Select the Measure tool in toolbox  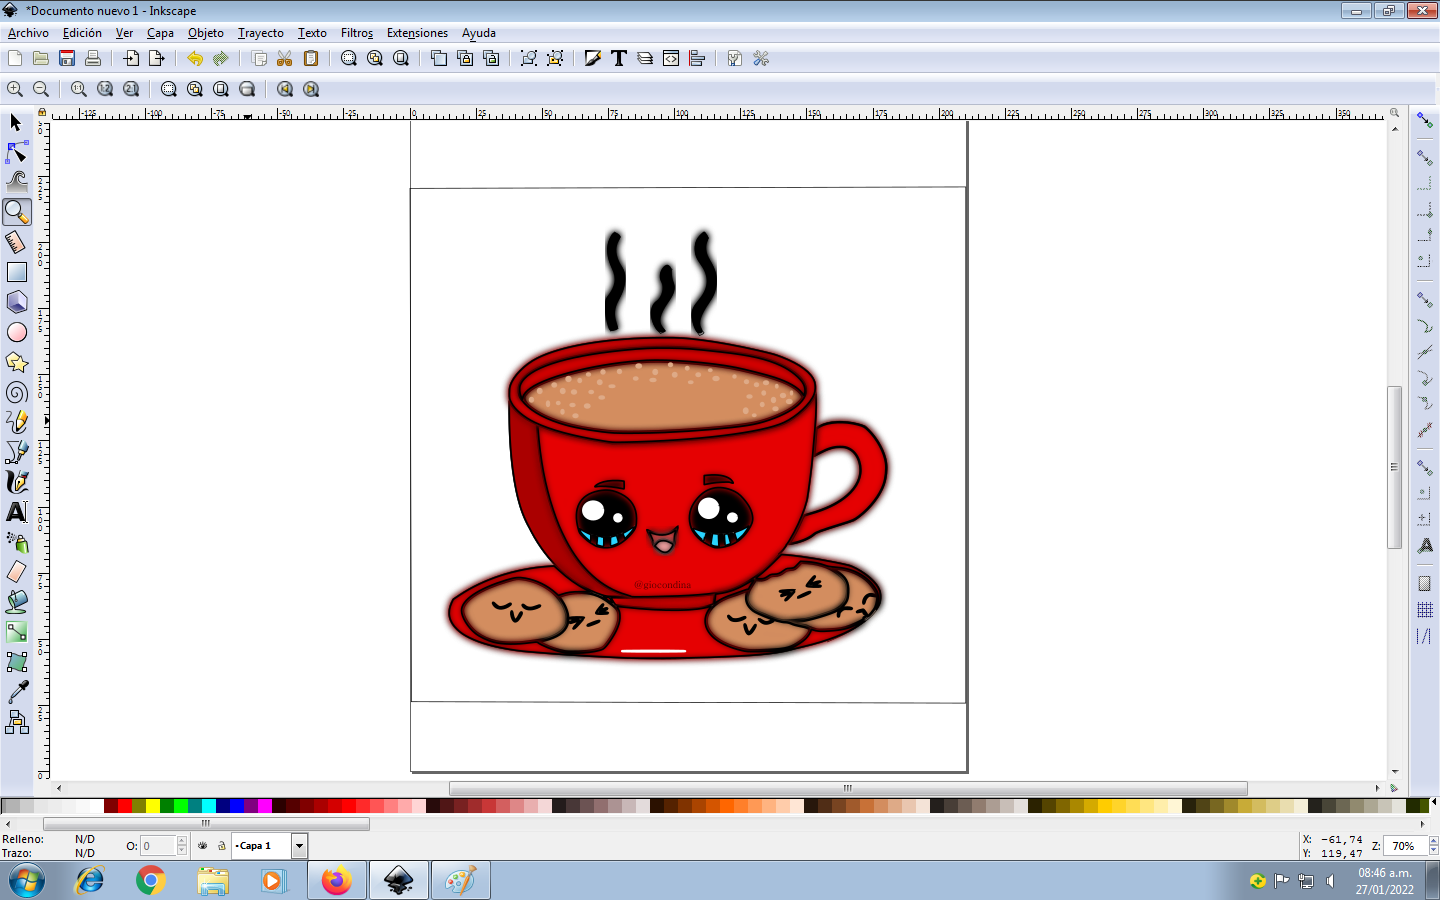(16, 242)
